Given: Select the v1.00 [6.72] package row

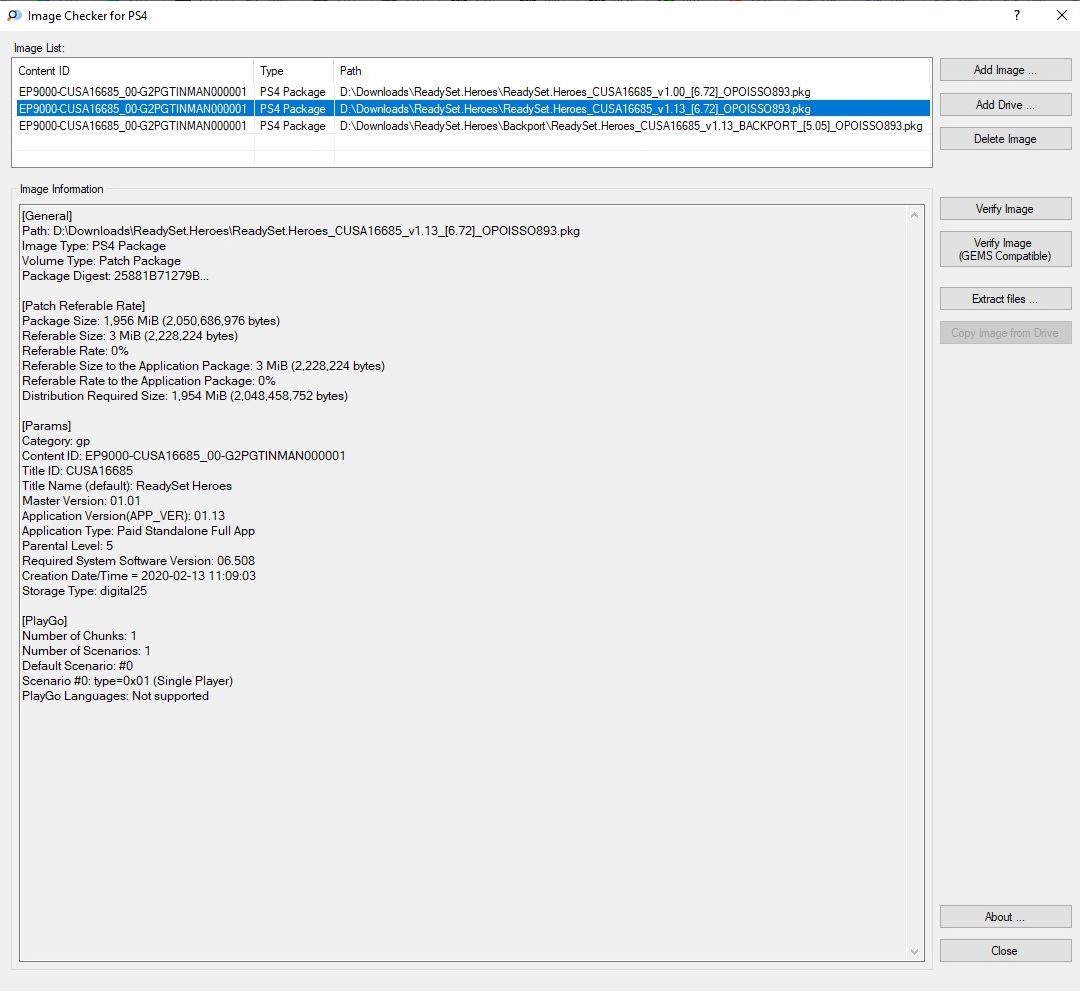Looking at the screenshot, I should coord(472,92).
